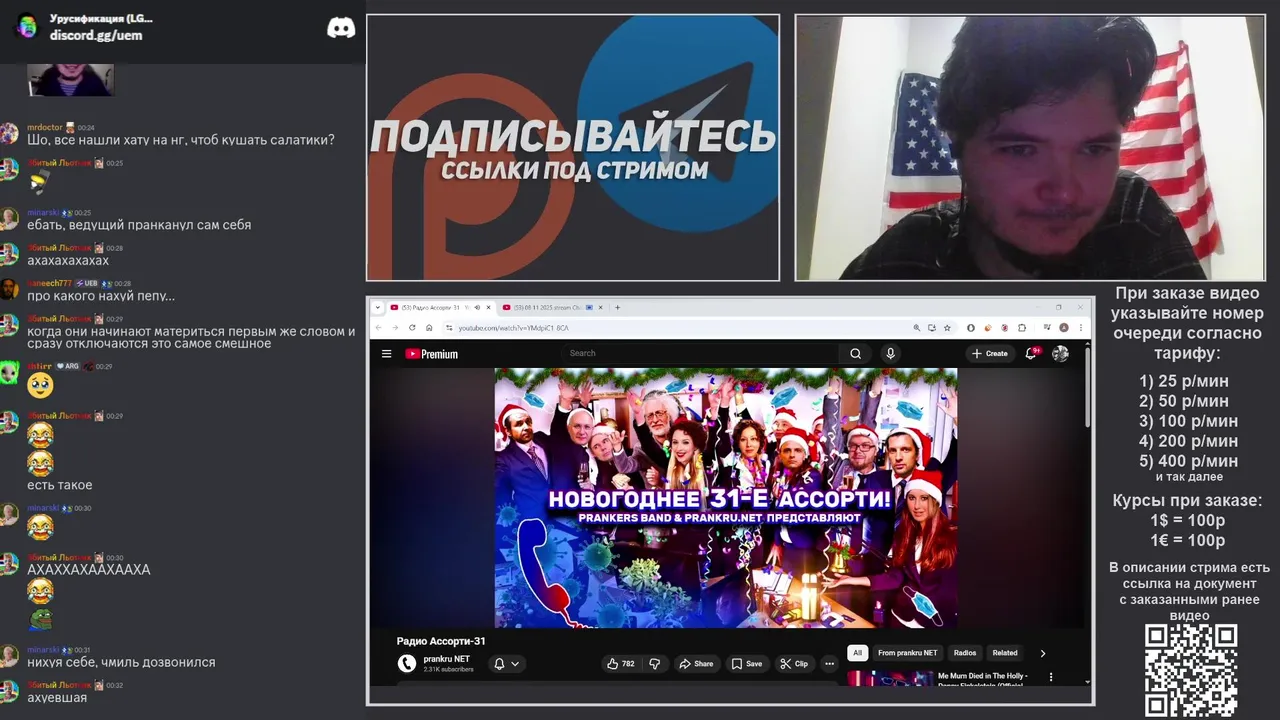Open browser extensions puzzle icon

click(1022, 328)
